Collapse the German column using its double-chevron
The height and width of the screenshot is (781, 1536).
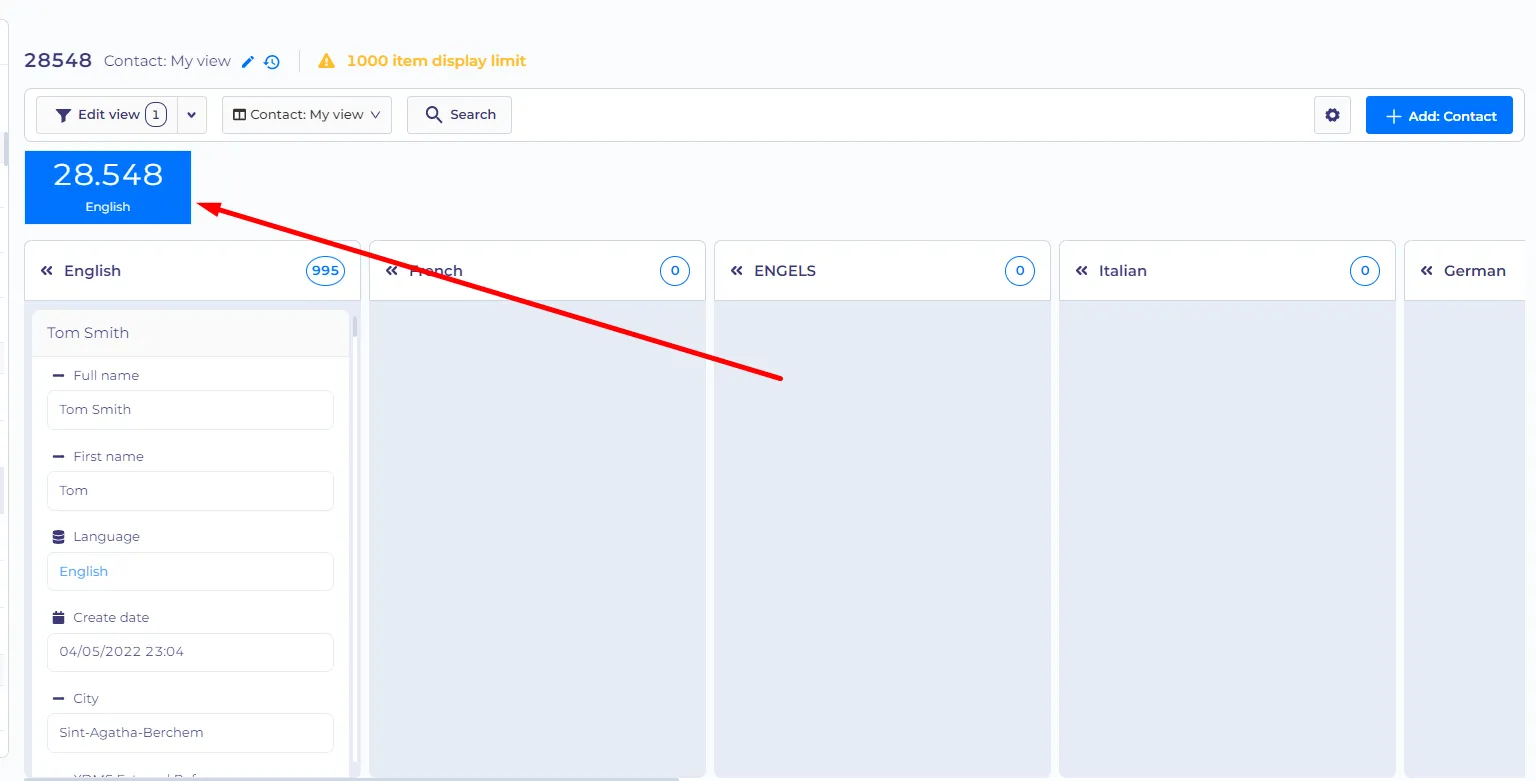point(1427,271)
